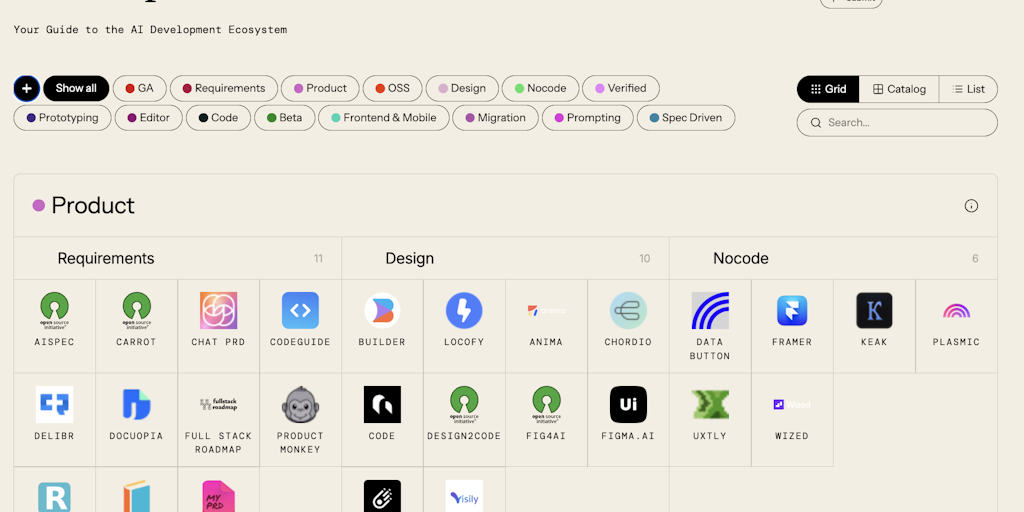1024x512 pixels.
Task: Click the Framer icon
Action: pyautogui.click(x=792, y=310)
